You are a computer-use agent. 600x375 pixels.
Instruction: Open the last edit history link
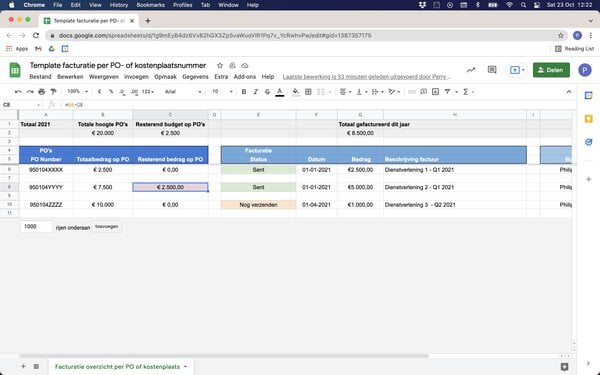367,77
